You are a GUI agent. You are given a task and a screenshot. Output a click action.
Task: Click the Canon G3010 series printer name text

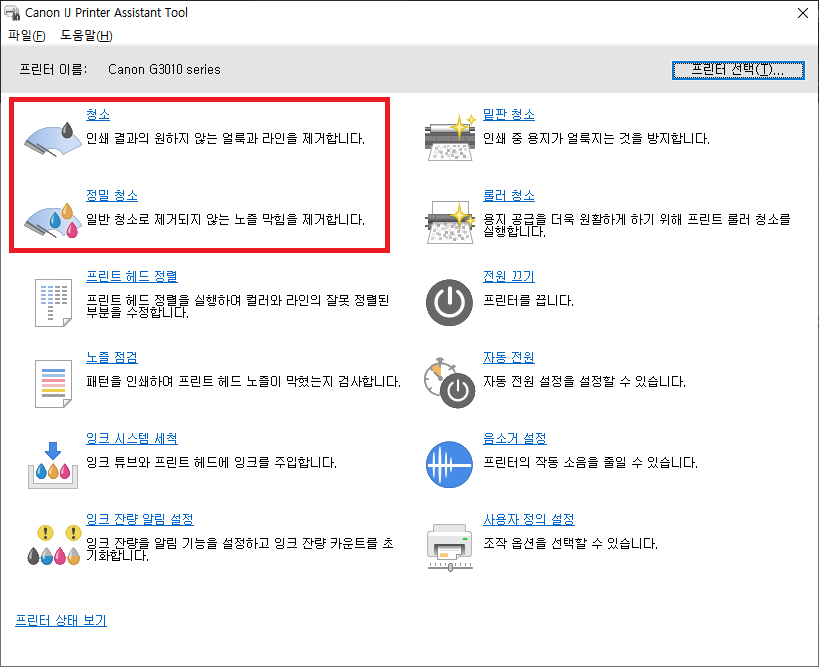pos(164,69)
